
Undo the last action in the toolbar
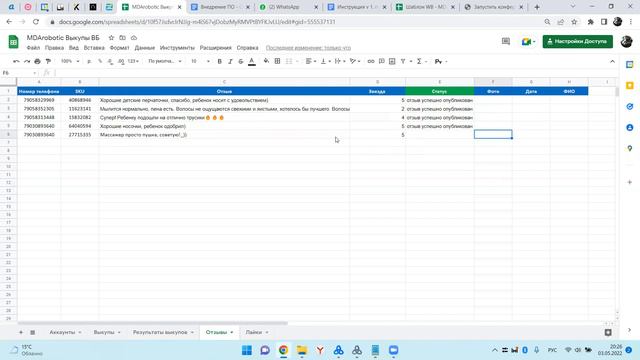tap(16, 61)
